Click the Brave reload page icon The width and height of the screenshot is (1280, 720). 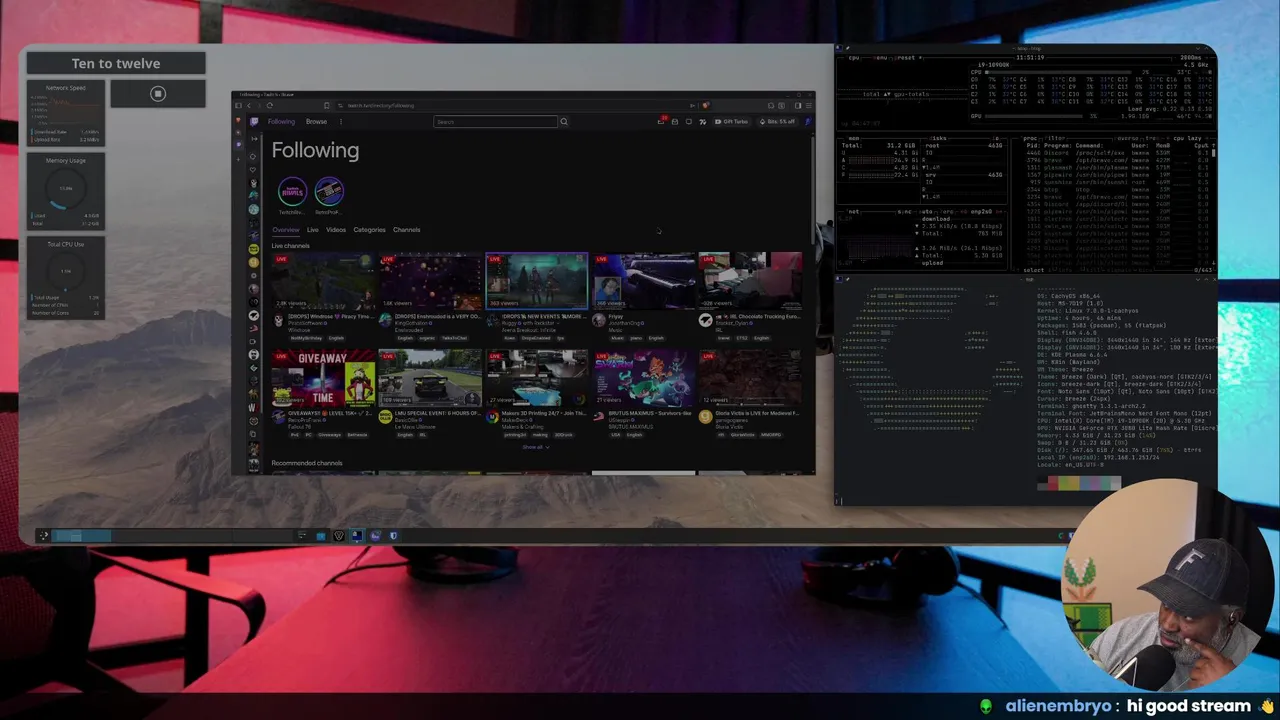click(269, 105)
